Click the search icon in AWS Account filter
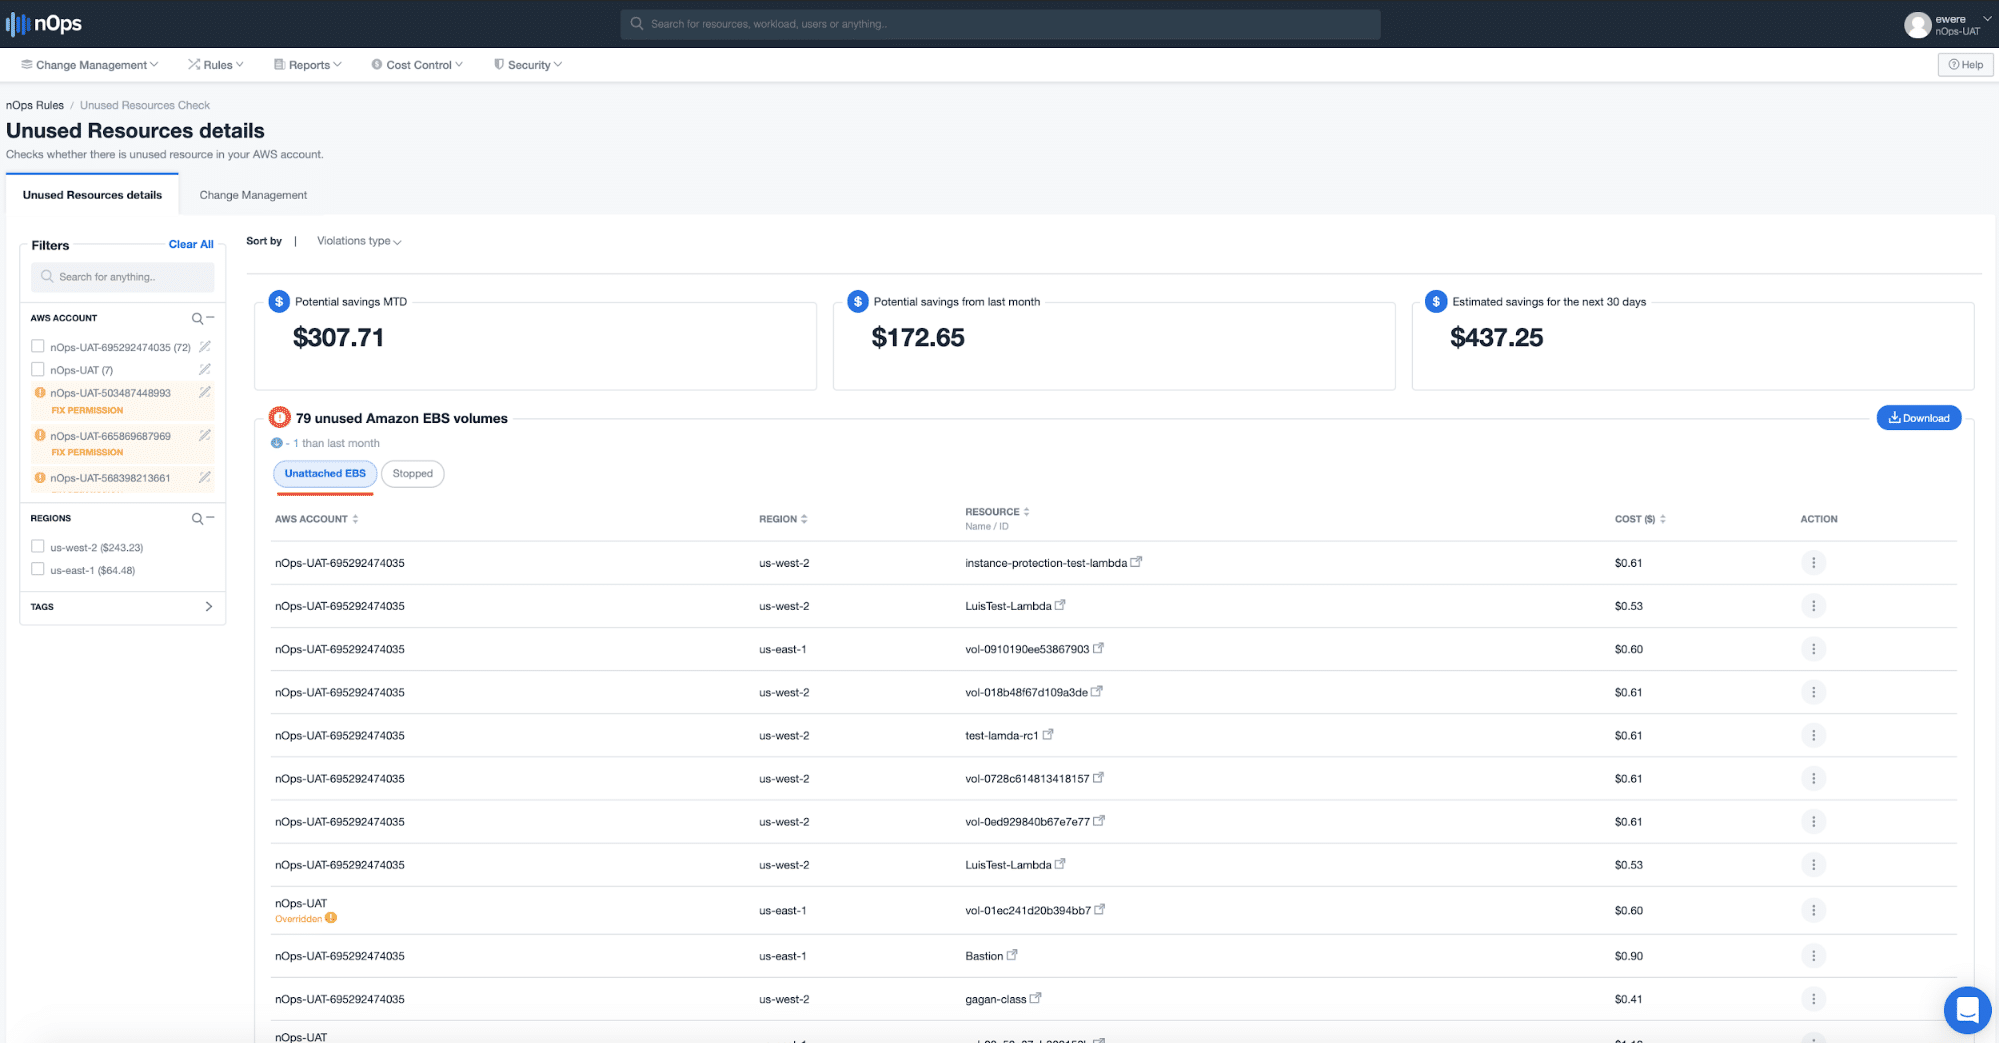The height and width of the screenshot is (1043, 1999). pos(197,318)
